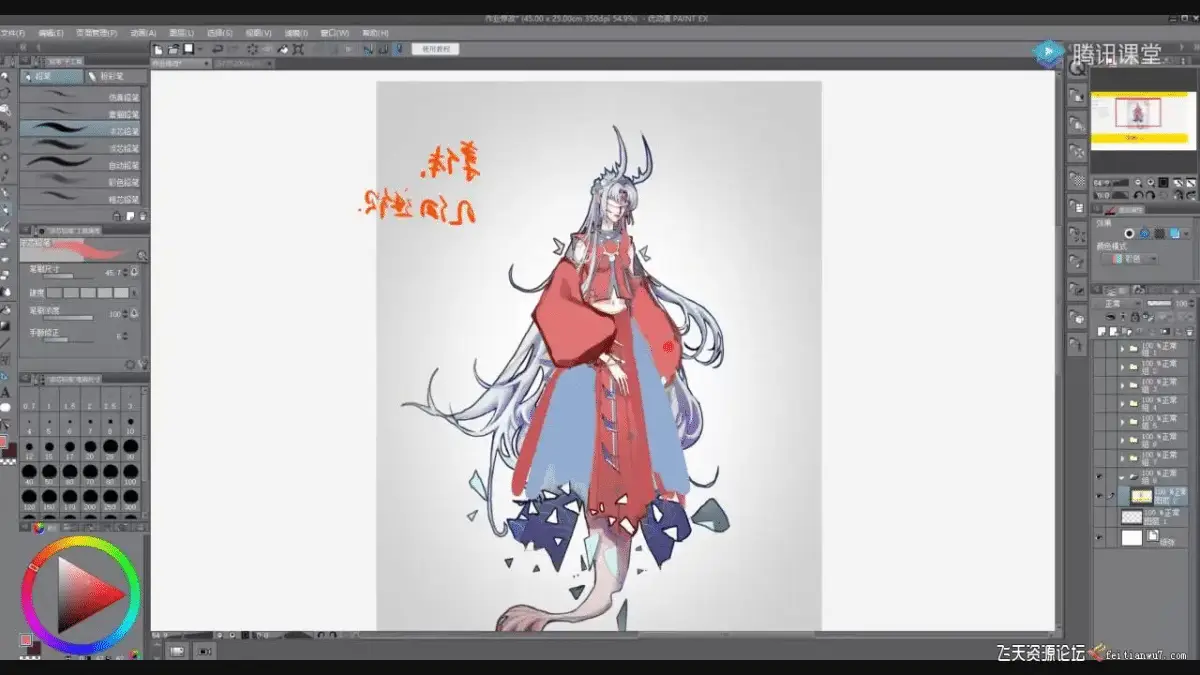Open the dropdown arrow next to the Save icon

click(x=200, y=48)
